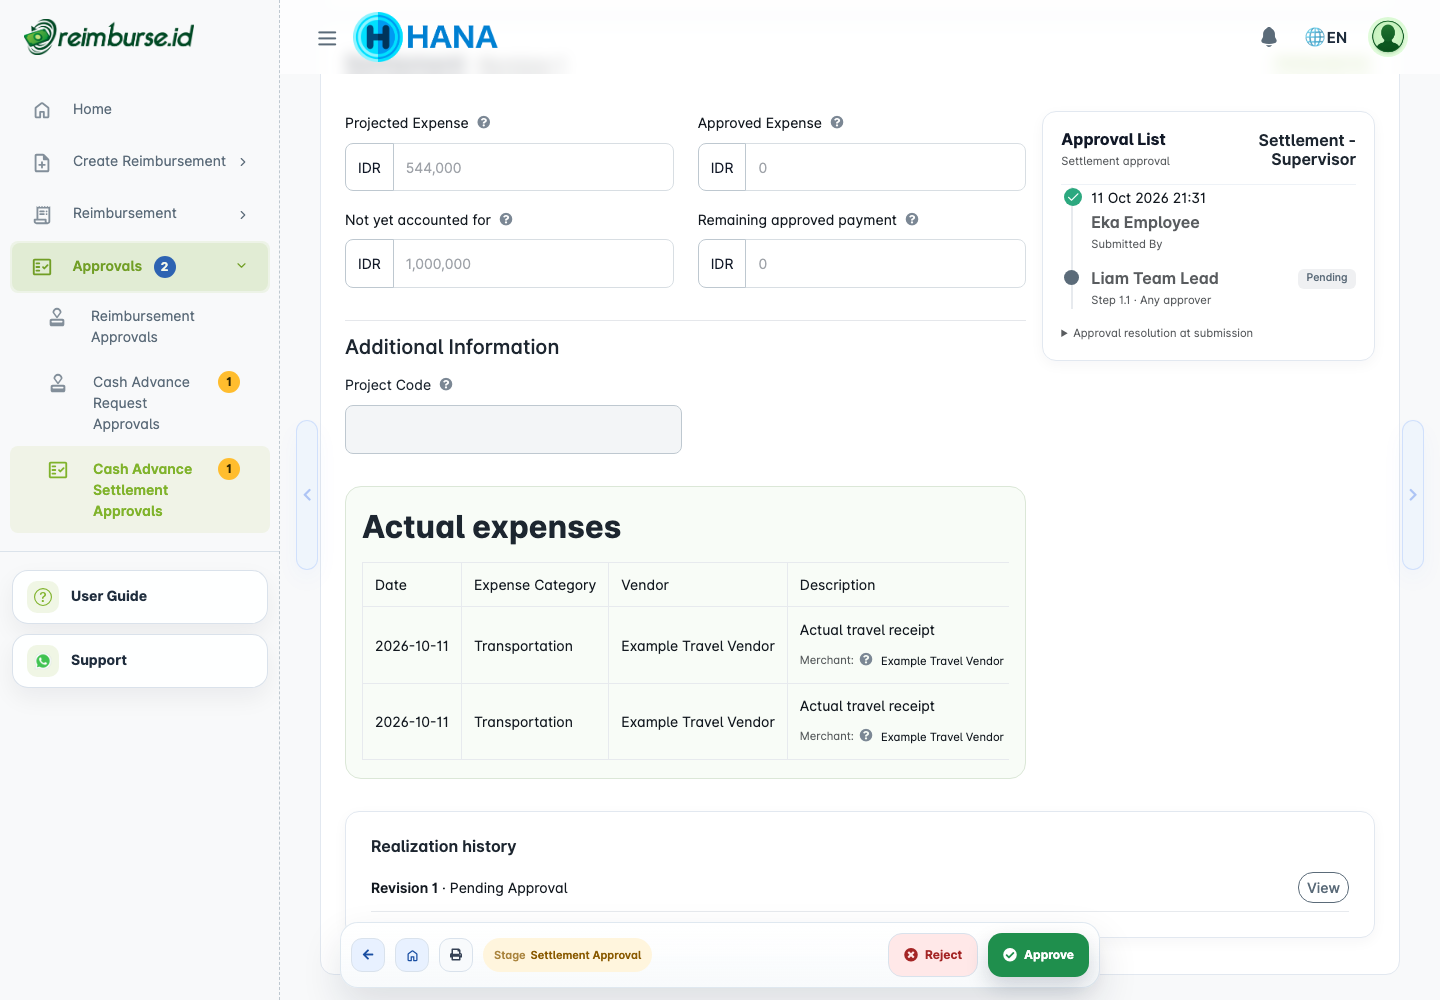Click the right panel arrow handle

[x=1412, y=495]
